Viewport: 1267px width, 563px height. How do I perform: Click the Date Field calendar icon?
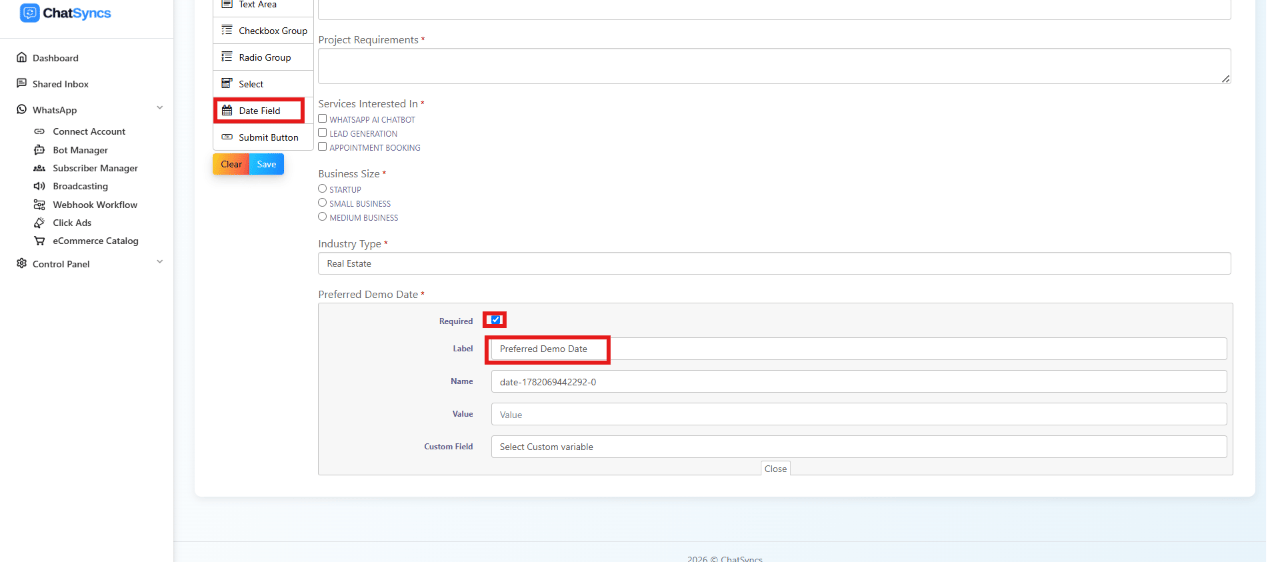pyautogui.click(x=227, y=111)
